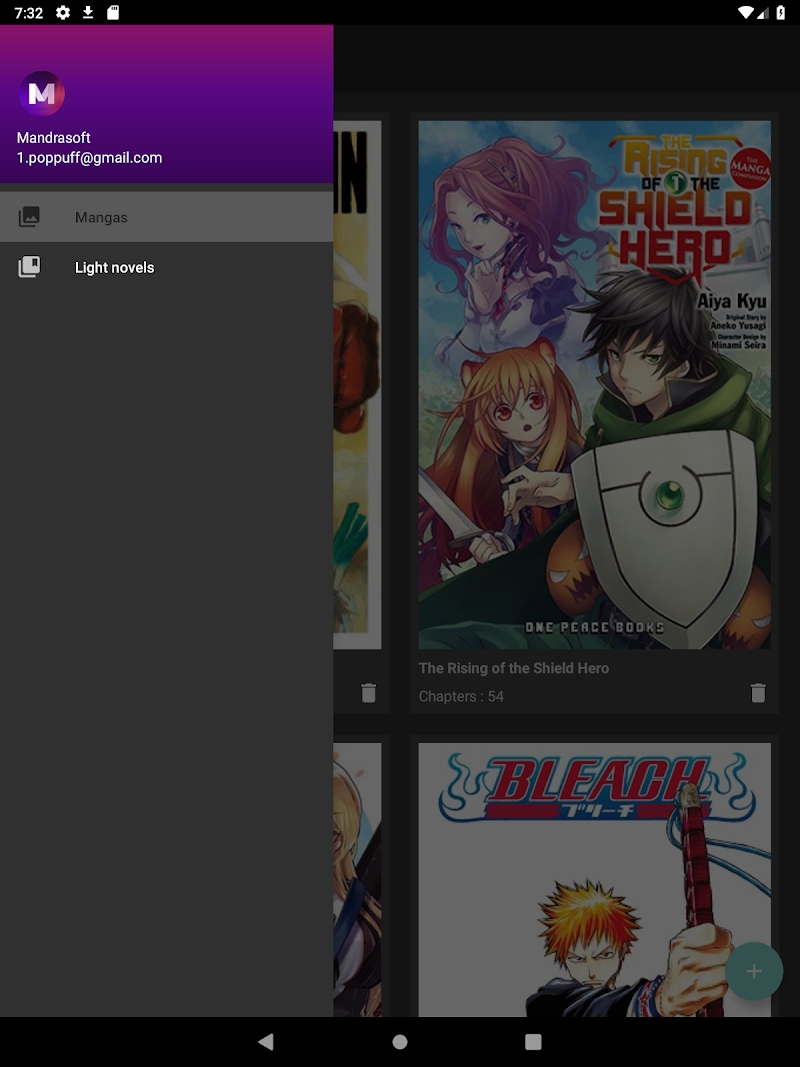Image resolution: width=800 pixels, height=1067 pixels.
Task: Click the Mandrasoft account name
Action: 54,137
